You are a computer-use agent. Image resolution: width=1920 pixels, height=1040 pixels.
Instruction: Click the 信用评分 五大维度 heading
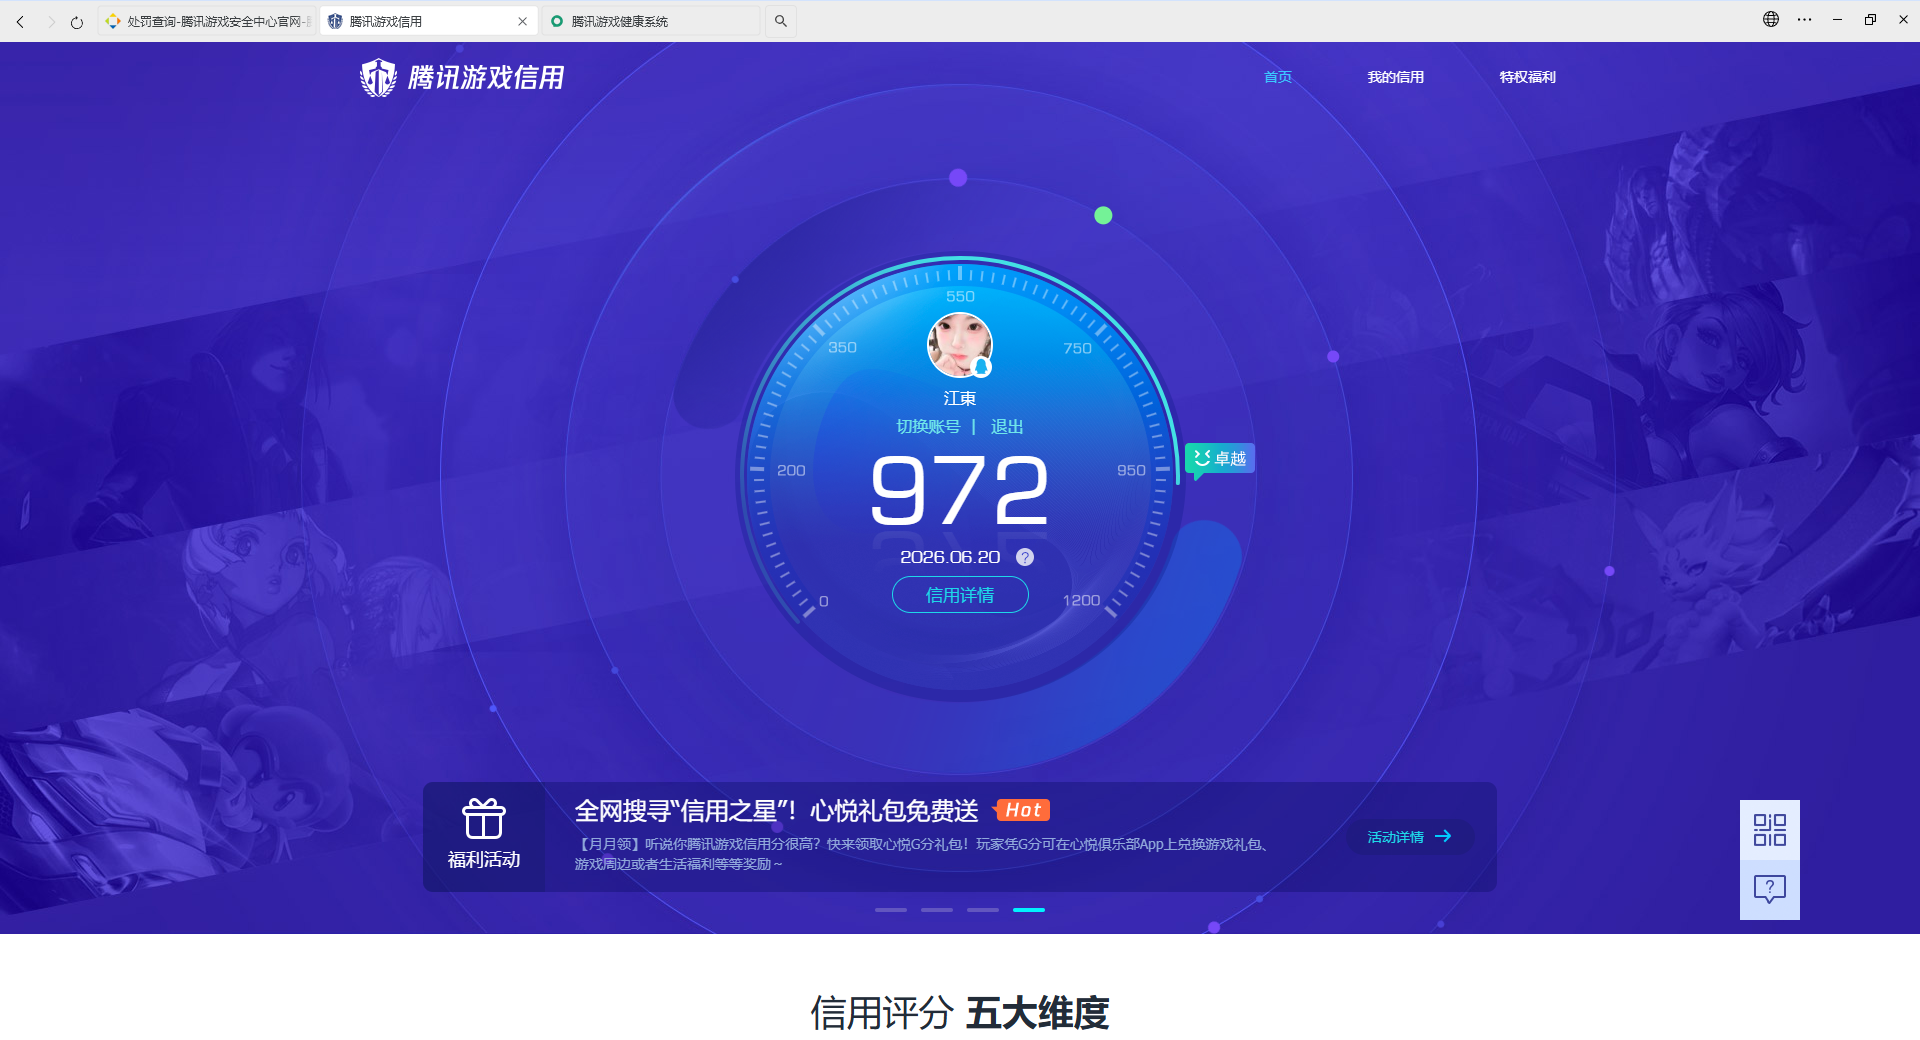click(960, 1013)
